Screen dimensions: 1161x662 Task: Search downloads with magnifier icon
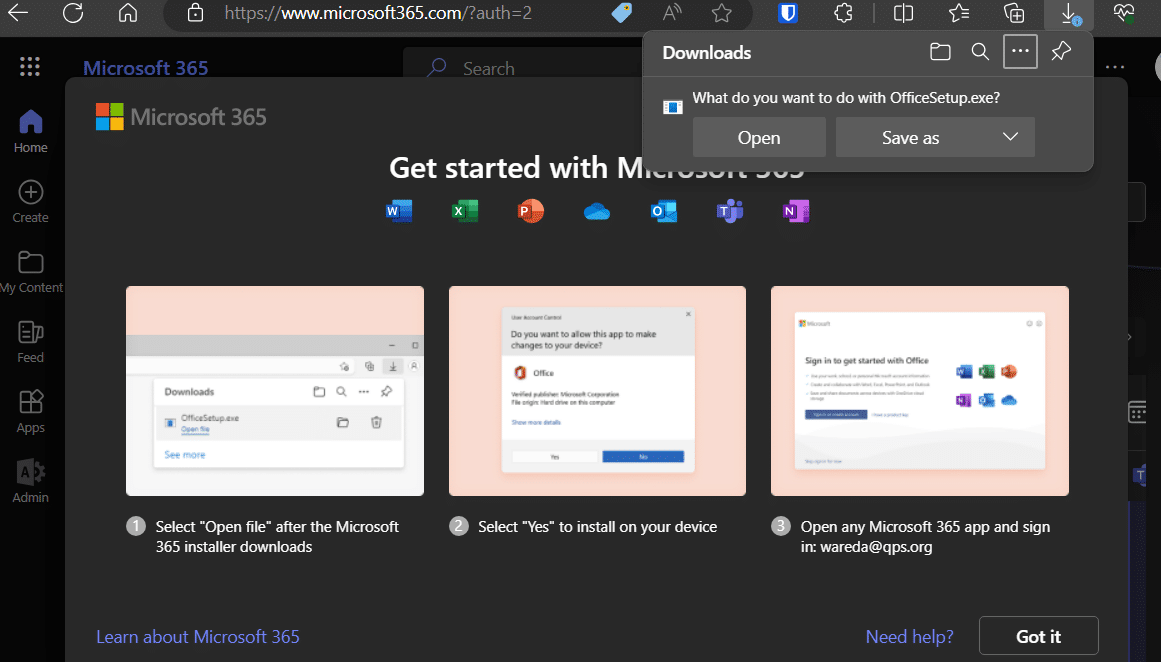point(980,52)
